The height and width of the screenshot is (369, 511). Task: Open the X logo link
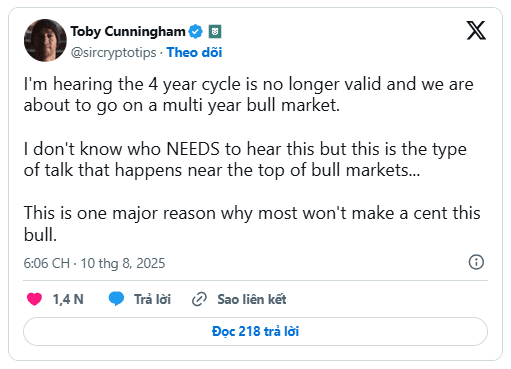pos(476,30)
